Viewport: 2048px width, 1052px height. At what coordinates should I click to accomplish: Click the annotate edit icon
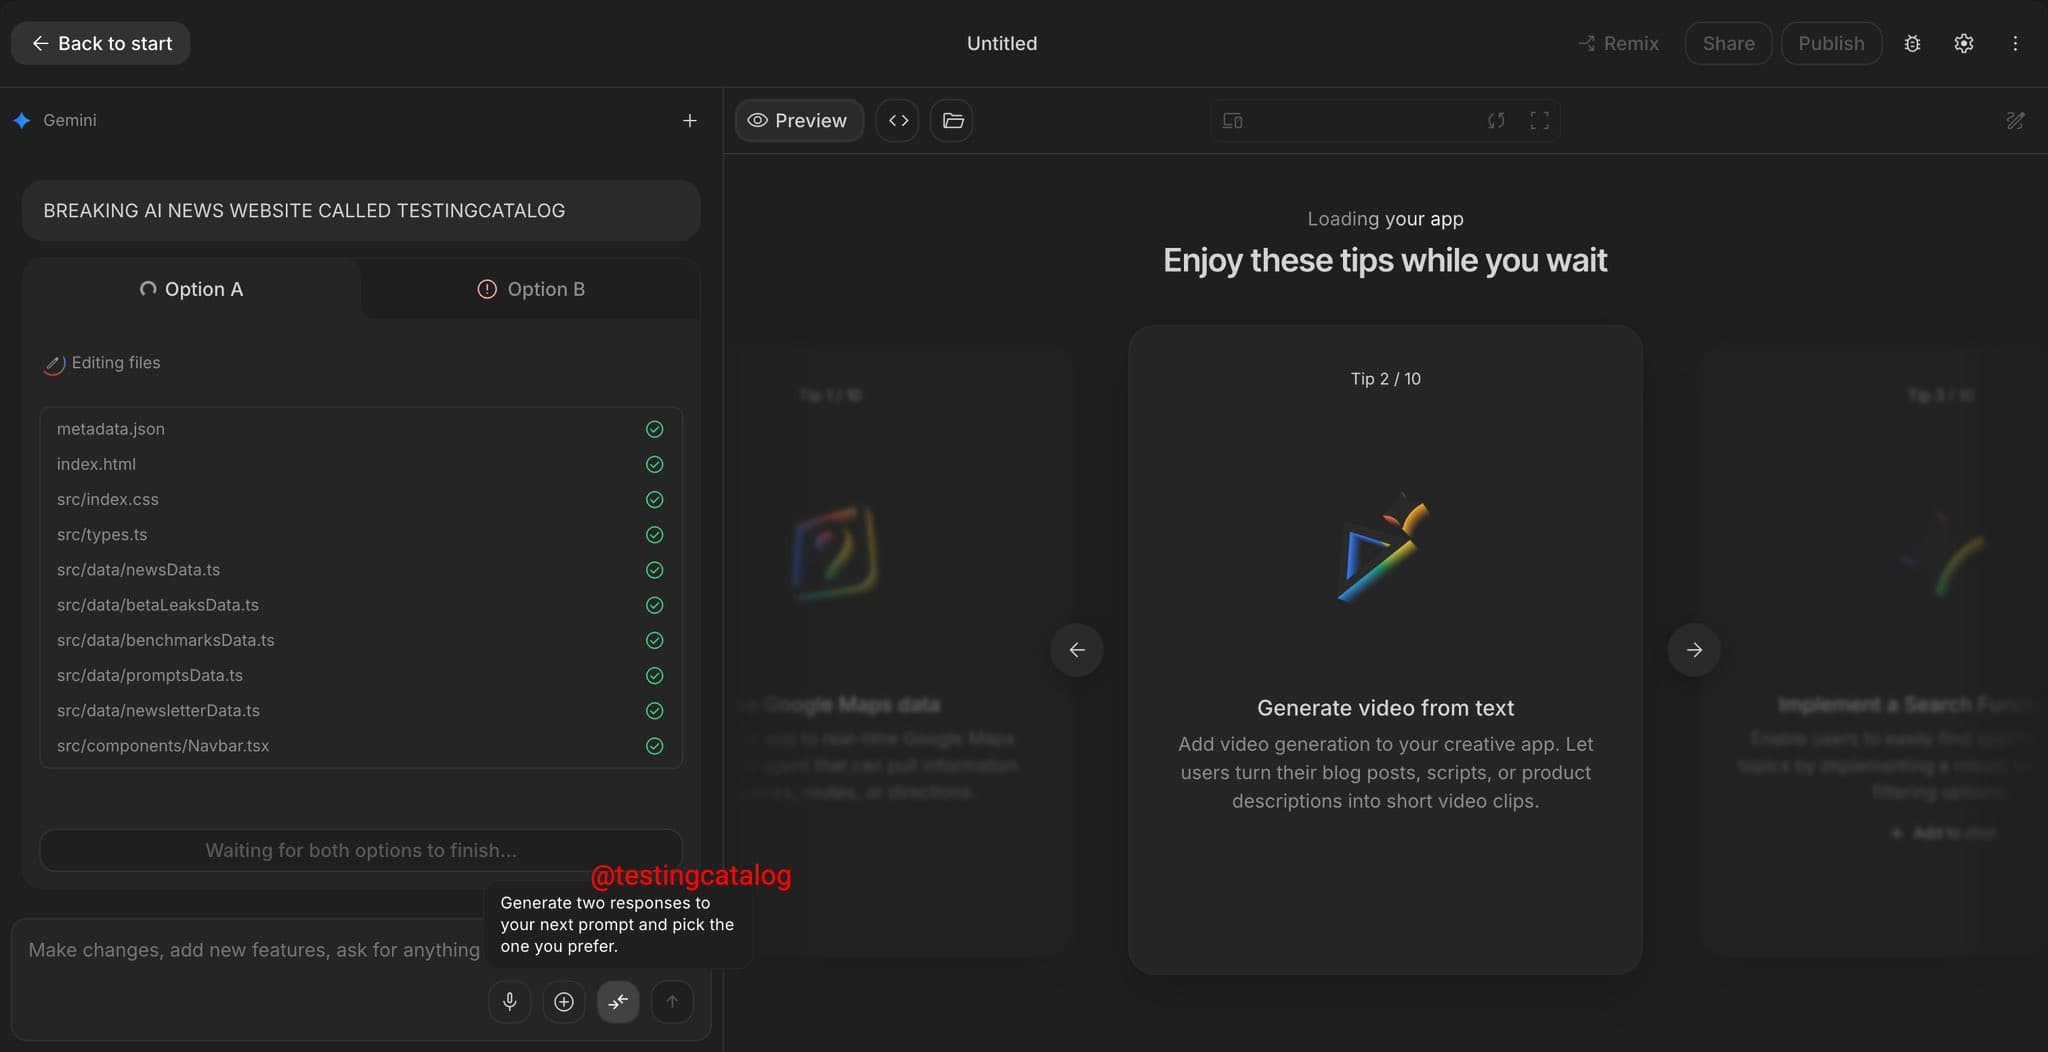coord(2015,120)
